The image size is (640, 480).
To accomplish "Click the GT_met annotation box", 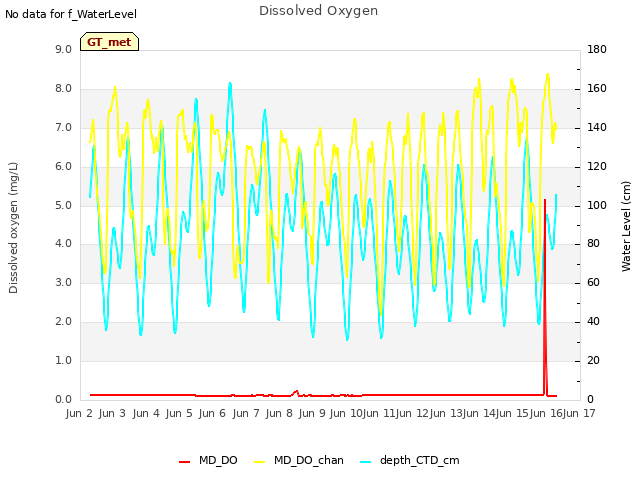I will coord(109,42).
